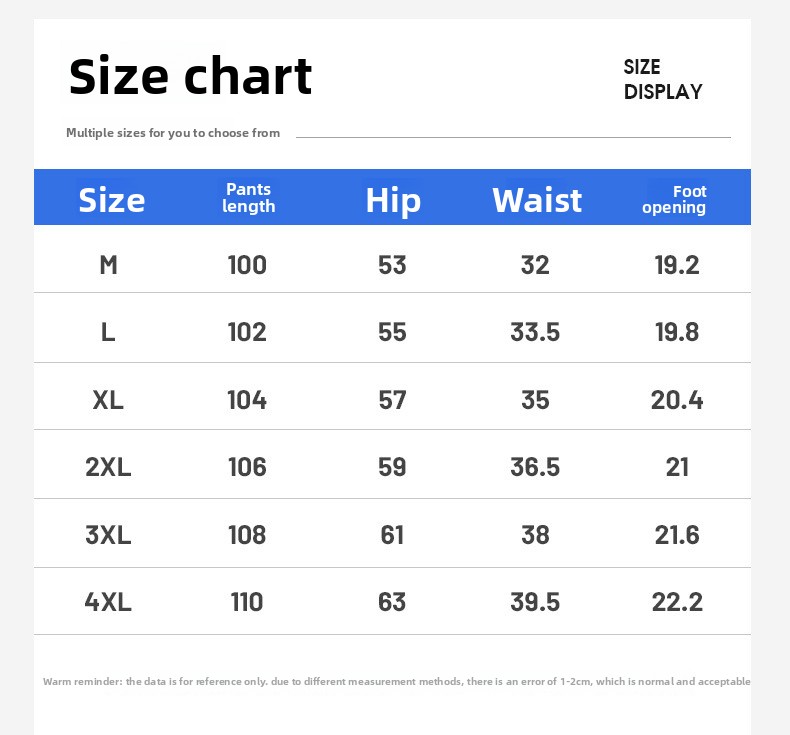This screenshot has width=790, height=735.
Task: Click the "SIZE DISPLAY" label
Action: pos(662,79)
